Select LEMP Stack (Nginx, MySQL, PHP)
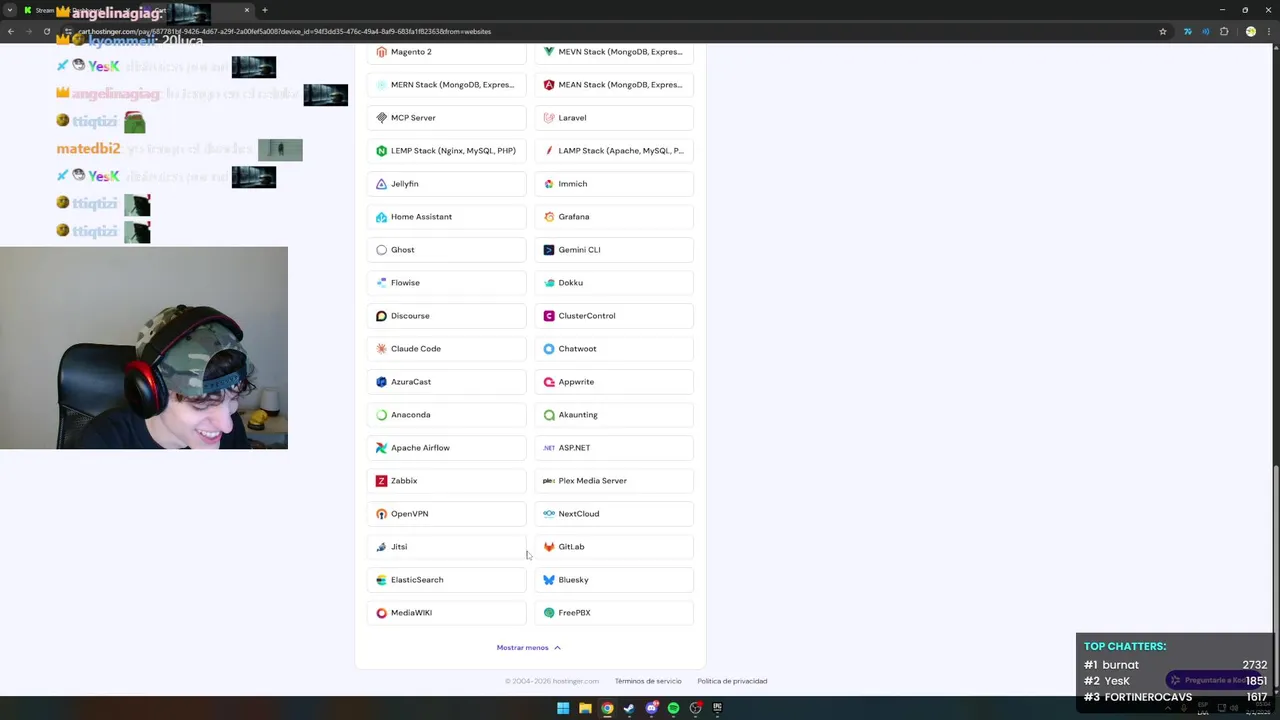 pyautogui.click(x=447, y=151)
